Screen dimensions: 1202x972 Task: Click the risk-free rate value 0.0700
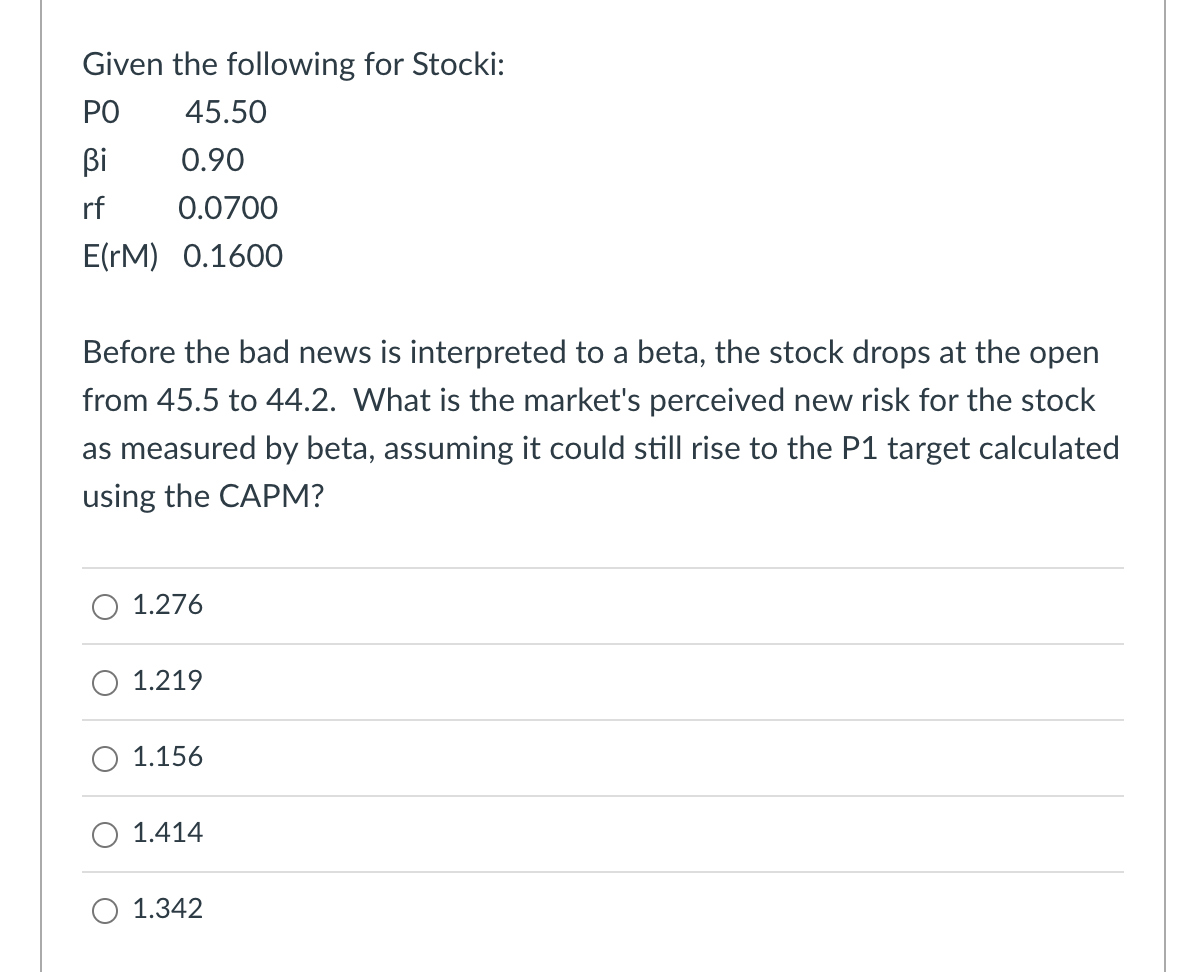[x=228, y=209]
